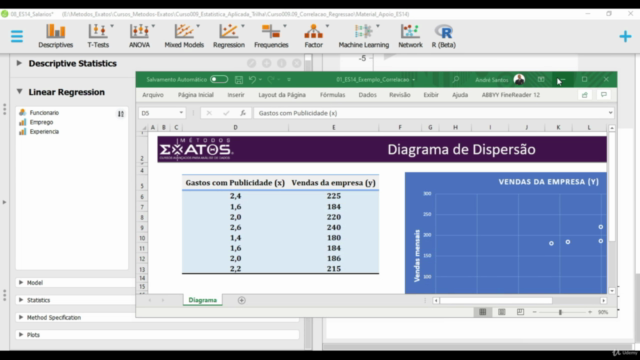The height and width of the screenshot is (360, 640).
Task: Switch Excel to Page Break Preview
Action: point(520,312)
